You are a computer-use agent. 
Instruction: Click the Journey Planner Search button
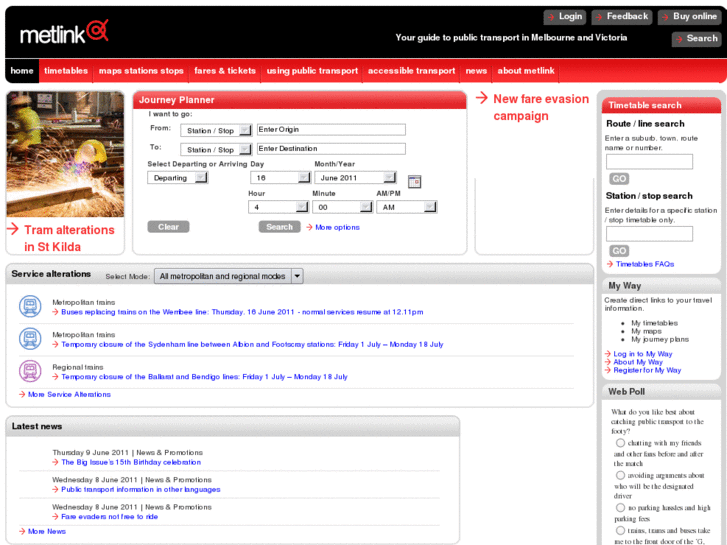280,226
